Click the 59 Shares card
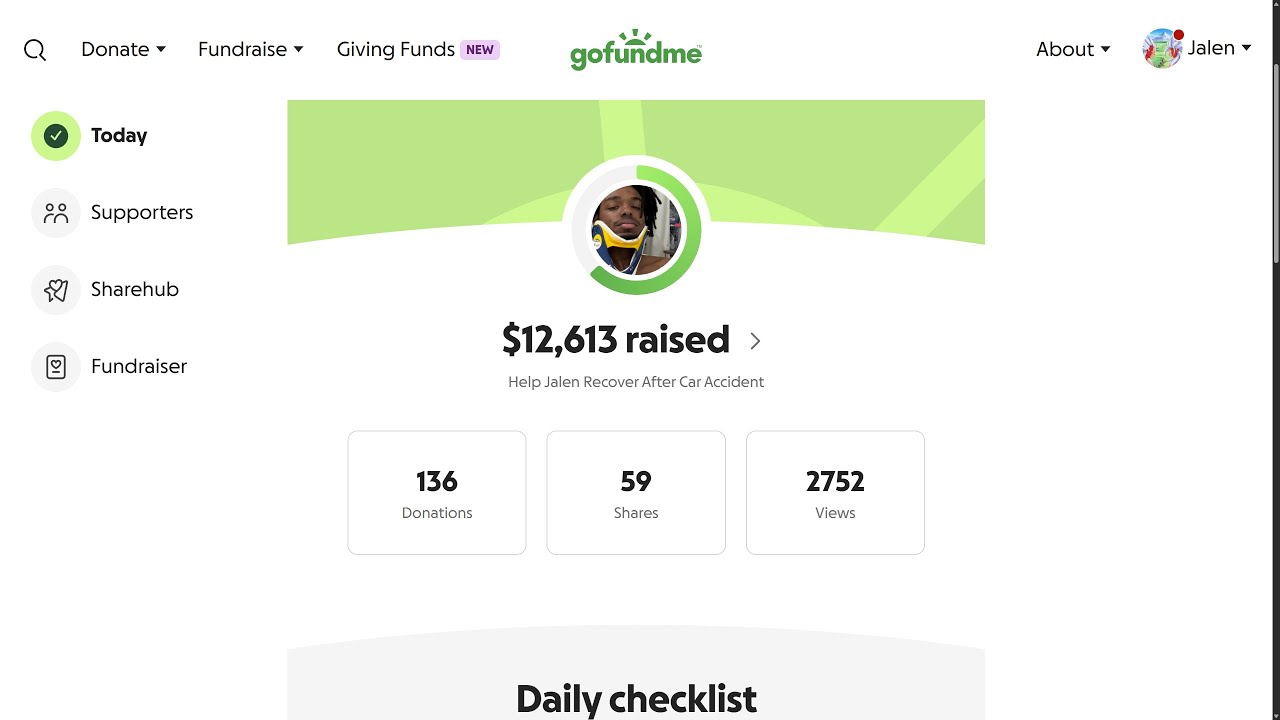This screenshot has width=1280, height=720. point(636,493)
